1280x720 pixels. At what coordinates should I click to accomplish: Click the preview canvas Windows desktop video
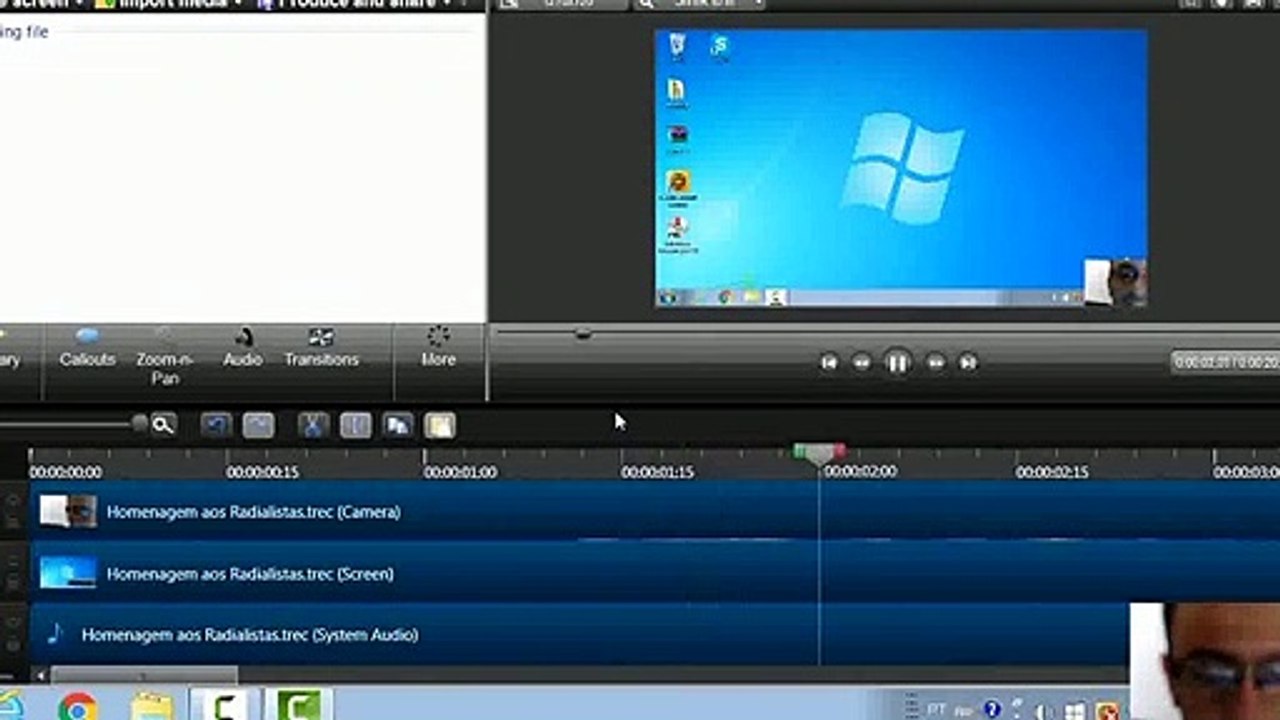(901, 167)
